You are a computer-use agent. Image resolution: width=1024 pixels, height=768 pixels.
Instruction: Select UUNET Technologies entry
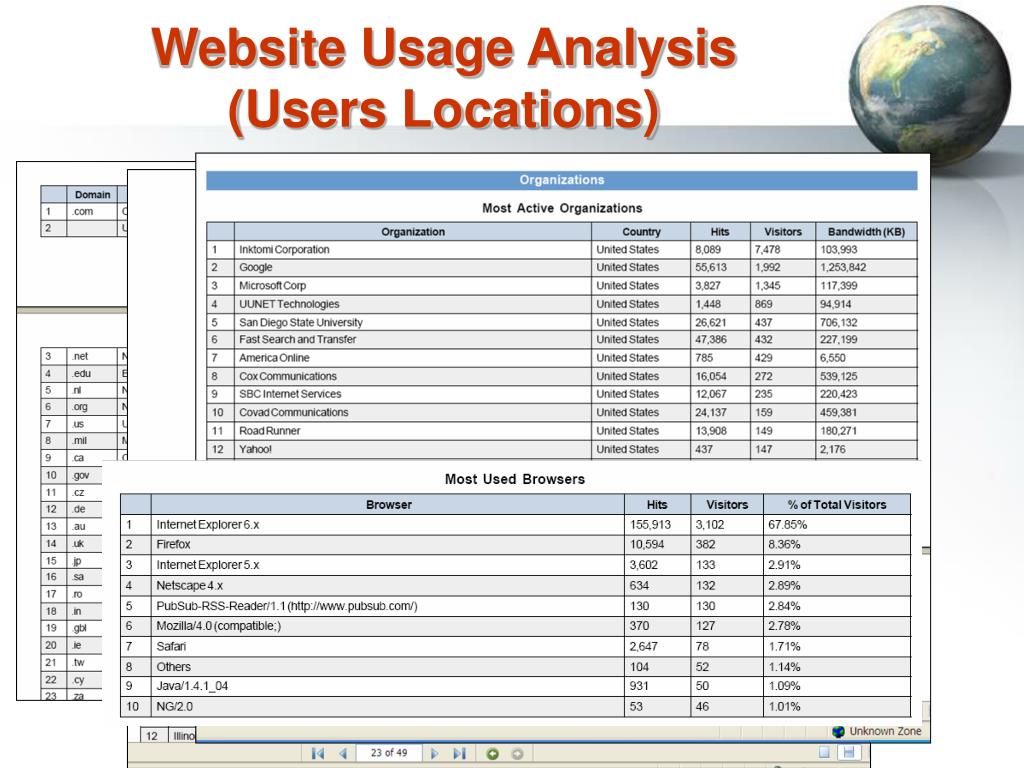click(562, 304)
